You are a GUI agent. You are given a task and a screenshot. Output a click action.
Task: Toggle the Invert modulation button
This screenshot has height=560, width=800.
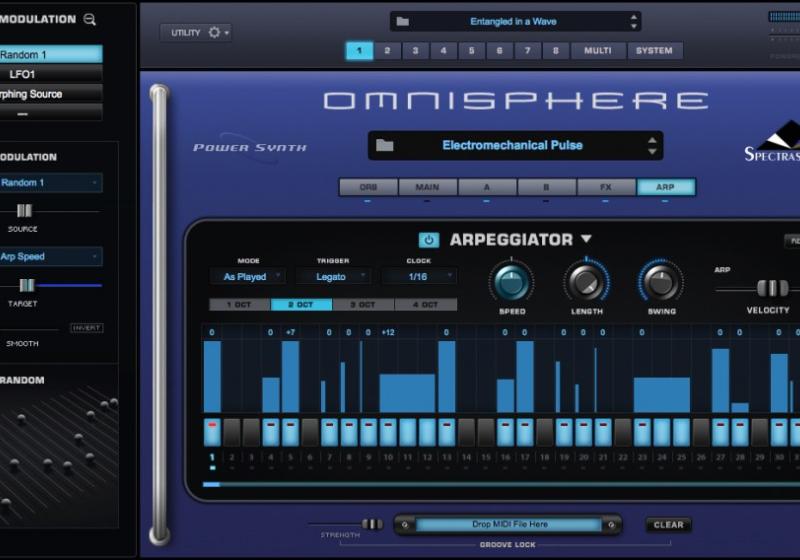(86, 328)
